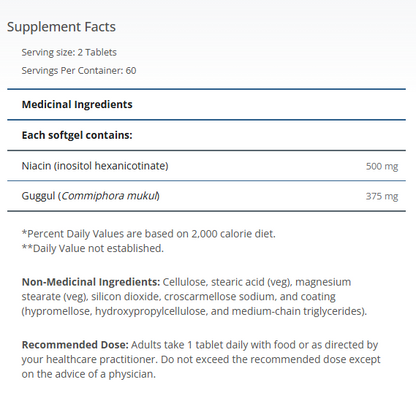Click the Medicinal Ingredients header row
This screenshot has height=393, width=416.
(x=206, y=104)
